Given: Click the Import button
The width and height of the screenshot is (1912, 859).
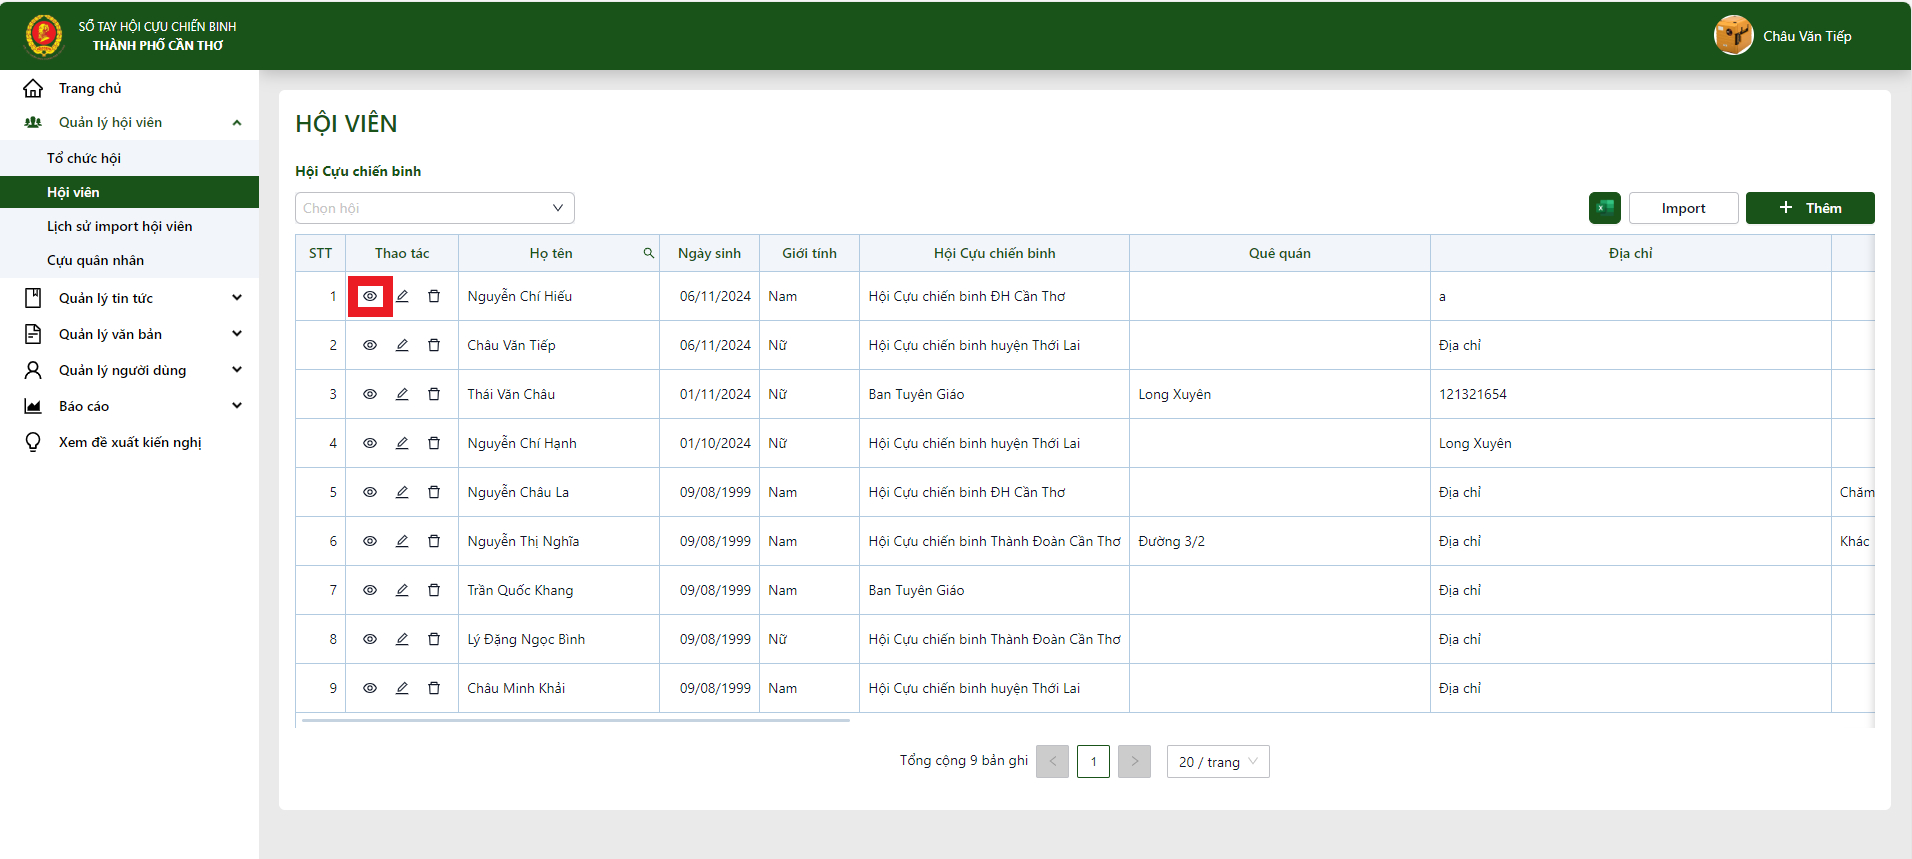Looking at the screenshot, I should point(1684,208).
